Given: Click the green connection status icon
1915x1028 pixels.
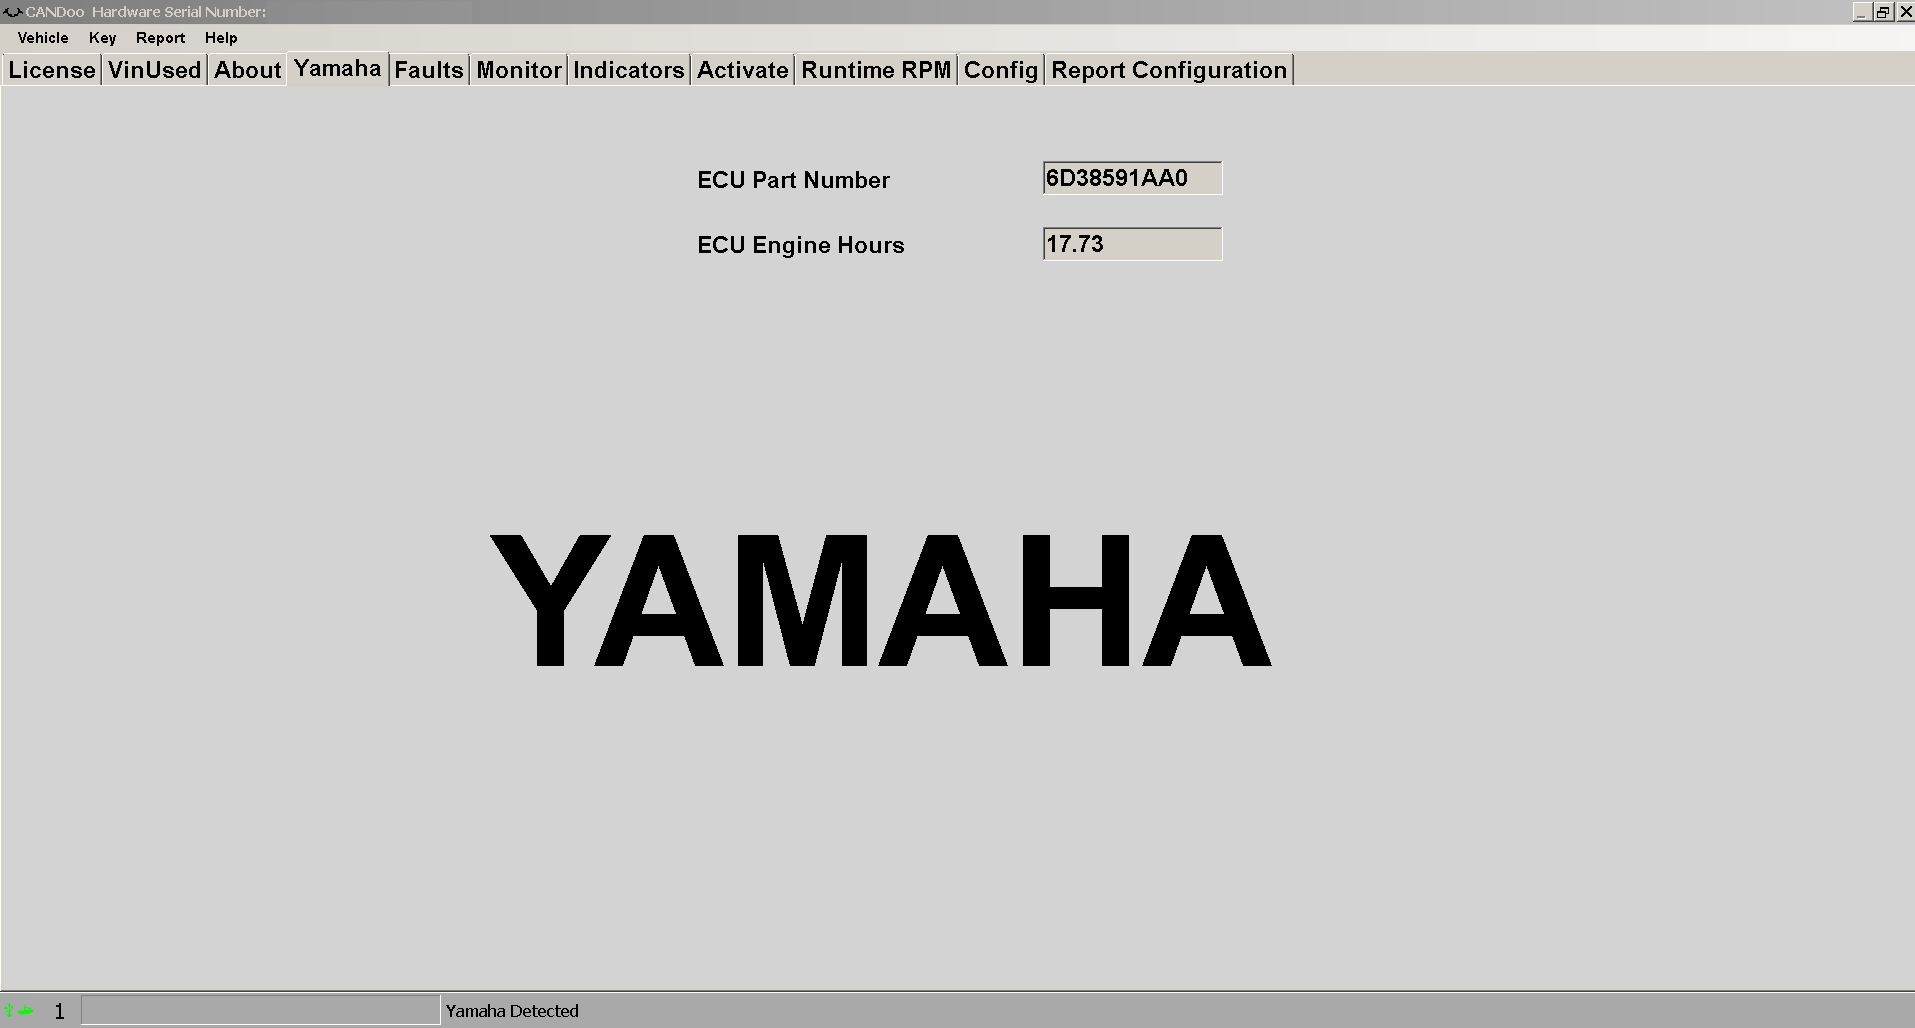Looking at the screenshot, I should click(x=19, y=1011).
